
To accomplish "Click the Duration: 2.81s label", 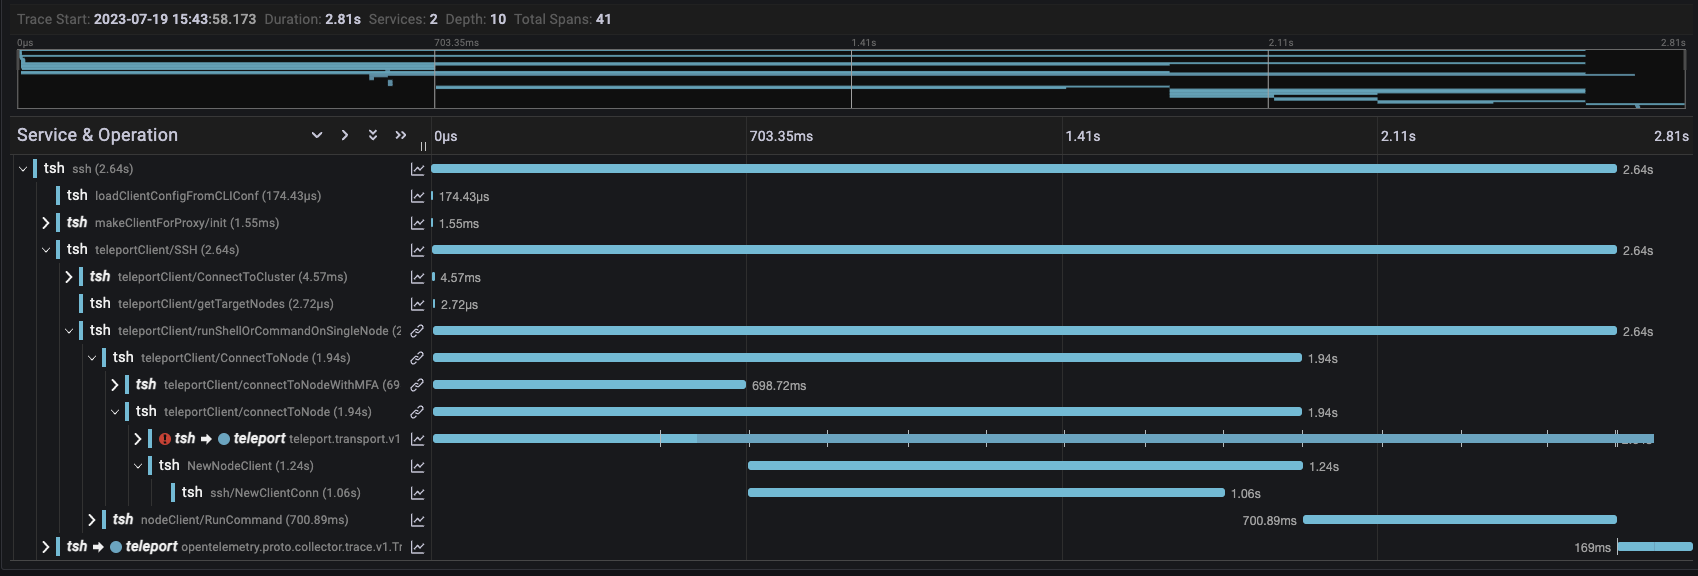I will (313, 19).
